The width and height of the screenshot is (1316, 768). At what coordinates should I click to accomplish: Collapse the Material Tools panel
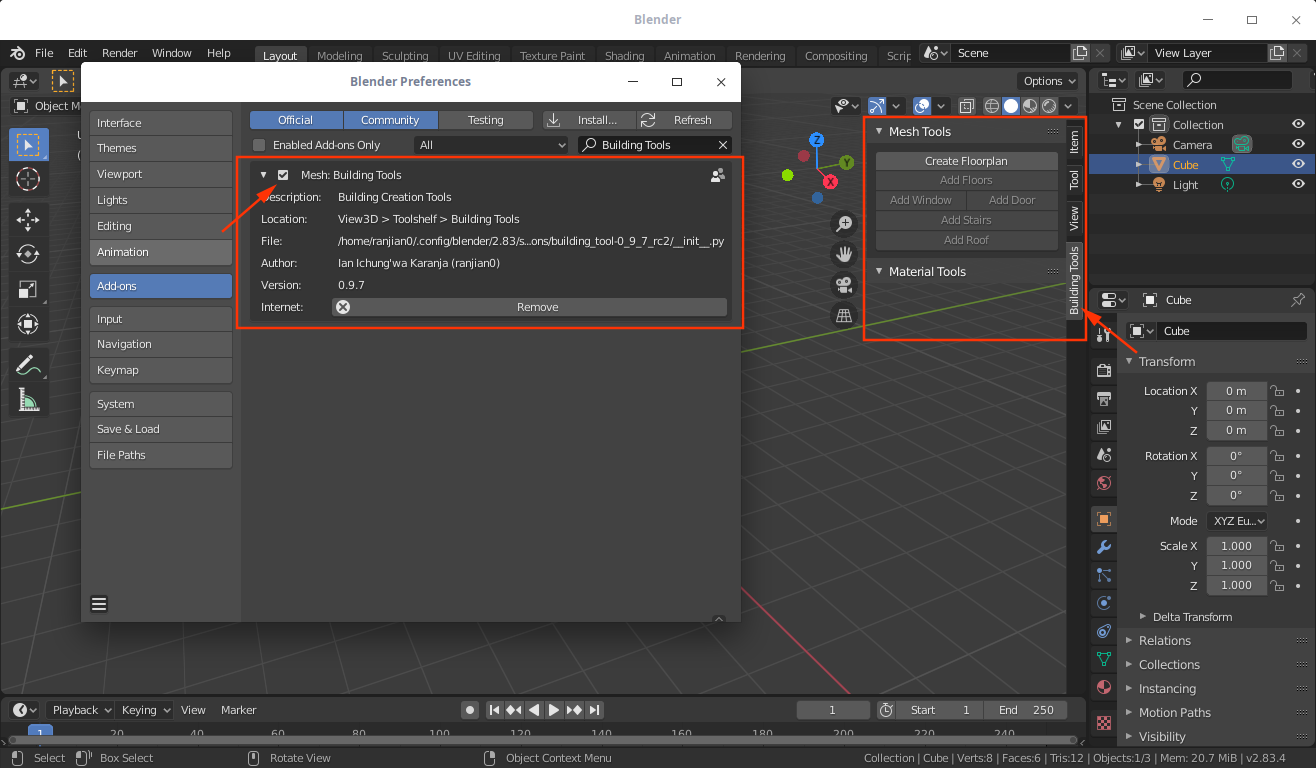pos(879,271)
